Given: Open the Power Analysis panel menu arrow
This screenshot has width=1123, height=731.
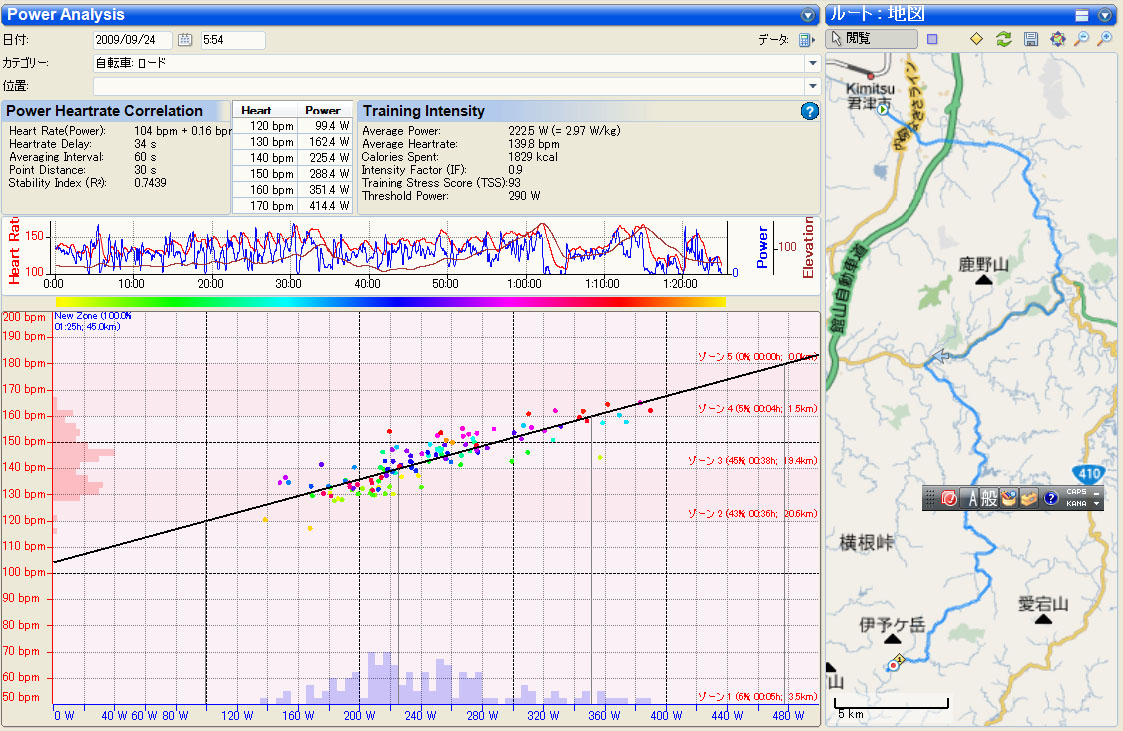Looking at the screenshot, I should [808, 15].
